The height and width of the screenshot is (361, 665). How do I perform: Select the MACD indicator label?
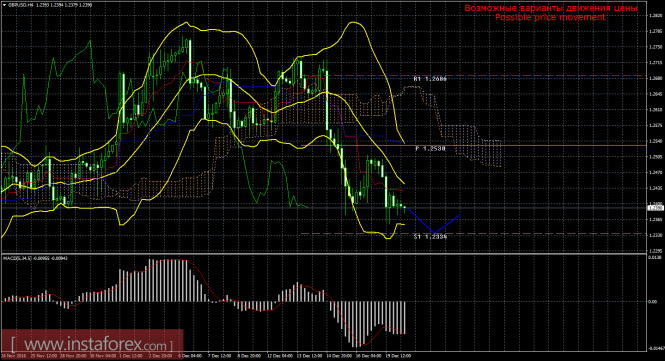(35, 258)
